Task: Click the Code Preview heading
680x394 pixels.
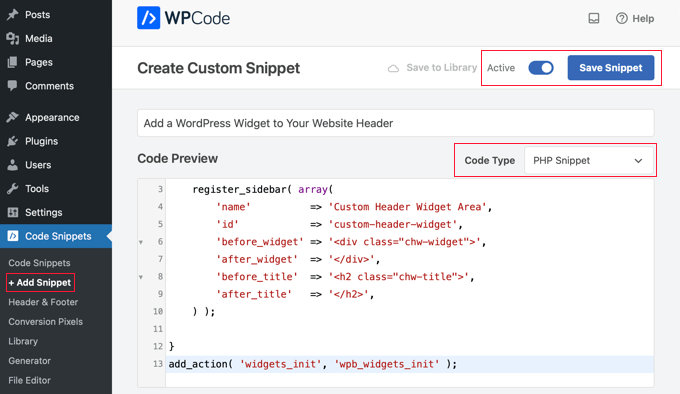Action: tap(177, 159)
